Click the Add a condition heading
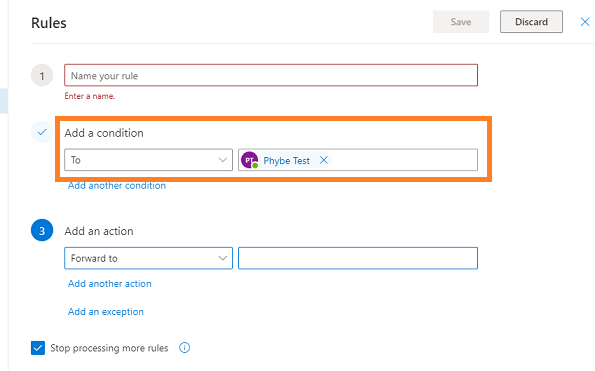Image resolution: width=595 pixels, height=371 pixels. tap(104, 133)
